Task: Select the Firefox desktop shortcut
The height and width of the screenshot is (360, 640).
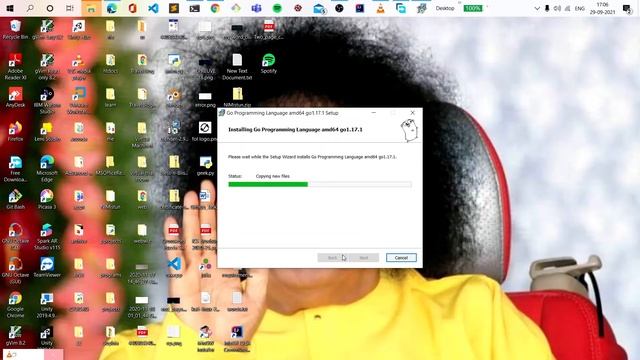Action: [16, 132]
